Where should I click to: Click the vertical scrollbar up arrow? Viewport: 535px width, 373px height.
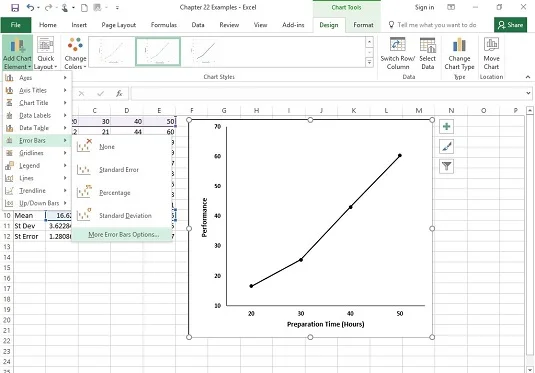(530, 111)
